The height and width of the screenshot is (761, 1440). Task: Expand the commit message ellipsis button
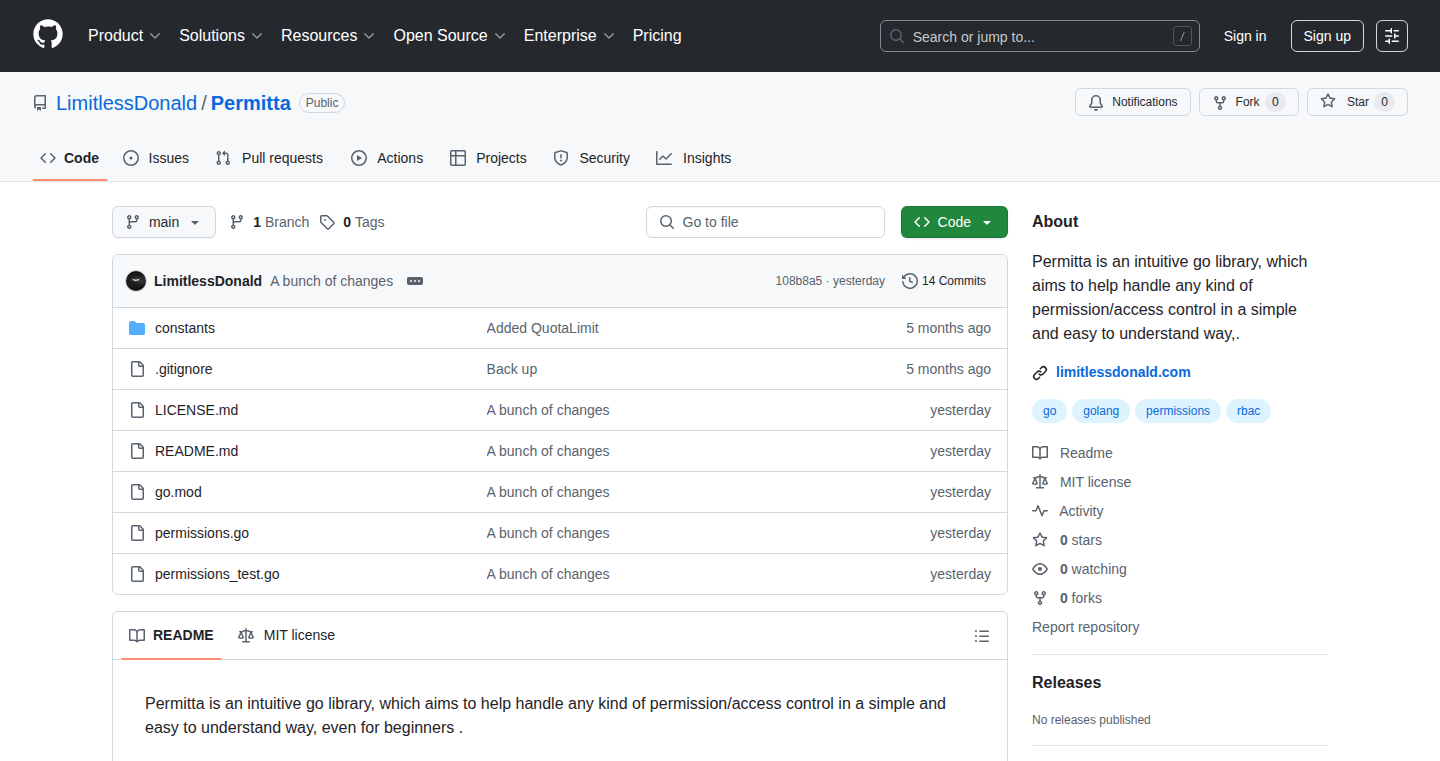point(415,281)
